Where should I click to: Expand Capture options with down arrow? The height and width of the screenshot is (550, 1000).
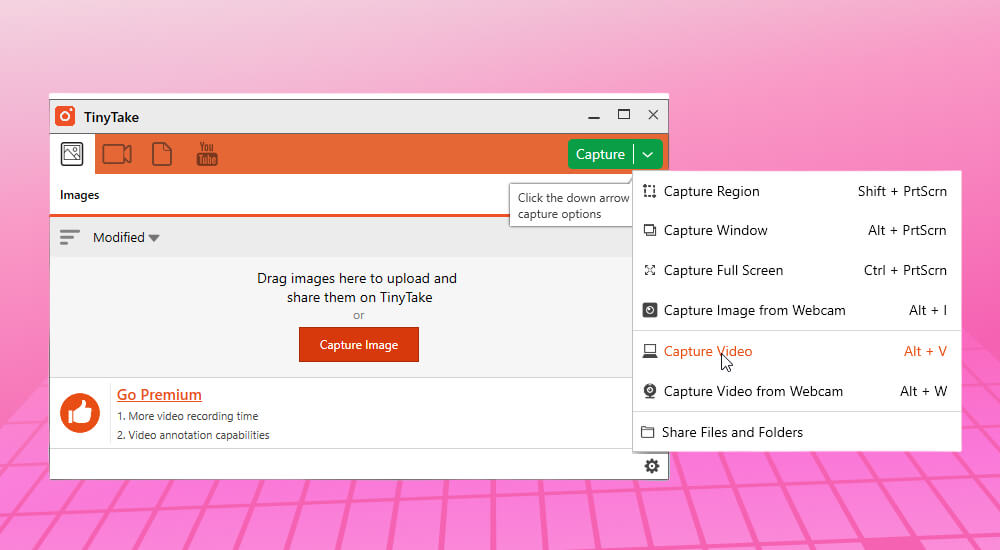pos(648,154)
